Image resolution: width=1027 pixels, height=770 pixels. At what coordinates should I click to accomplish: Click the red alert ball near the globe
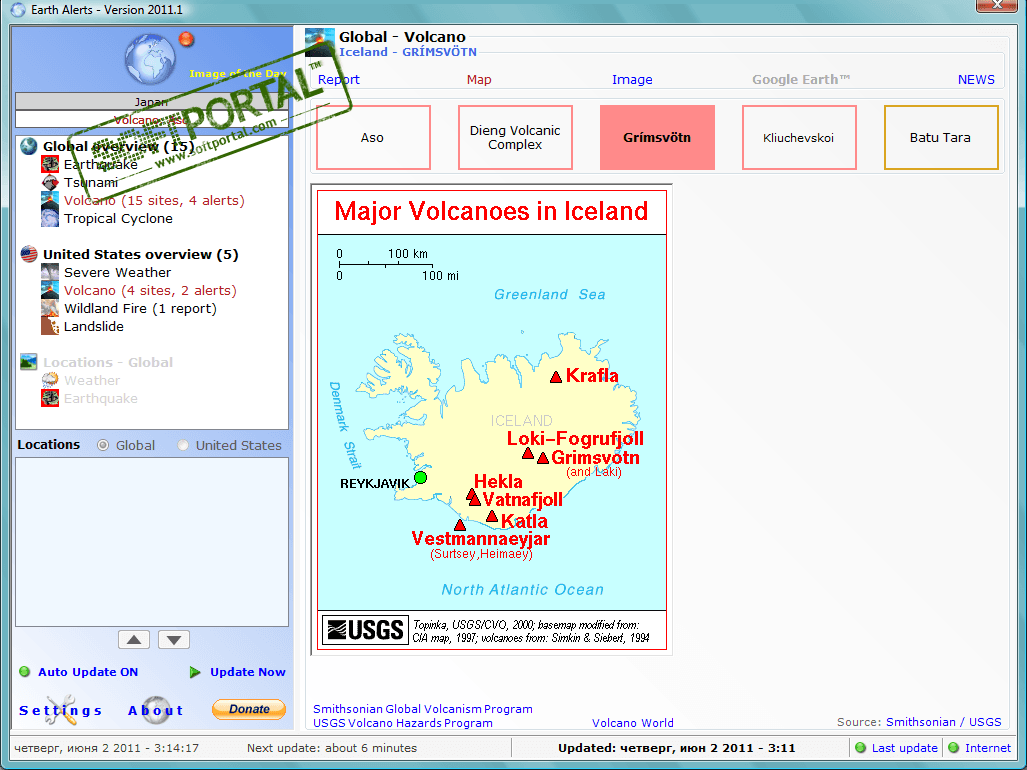(x=187, y=39)
